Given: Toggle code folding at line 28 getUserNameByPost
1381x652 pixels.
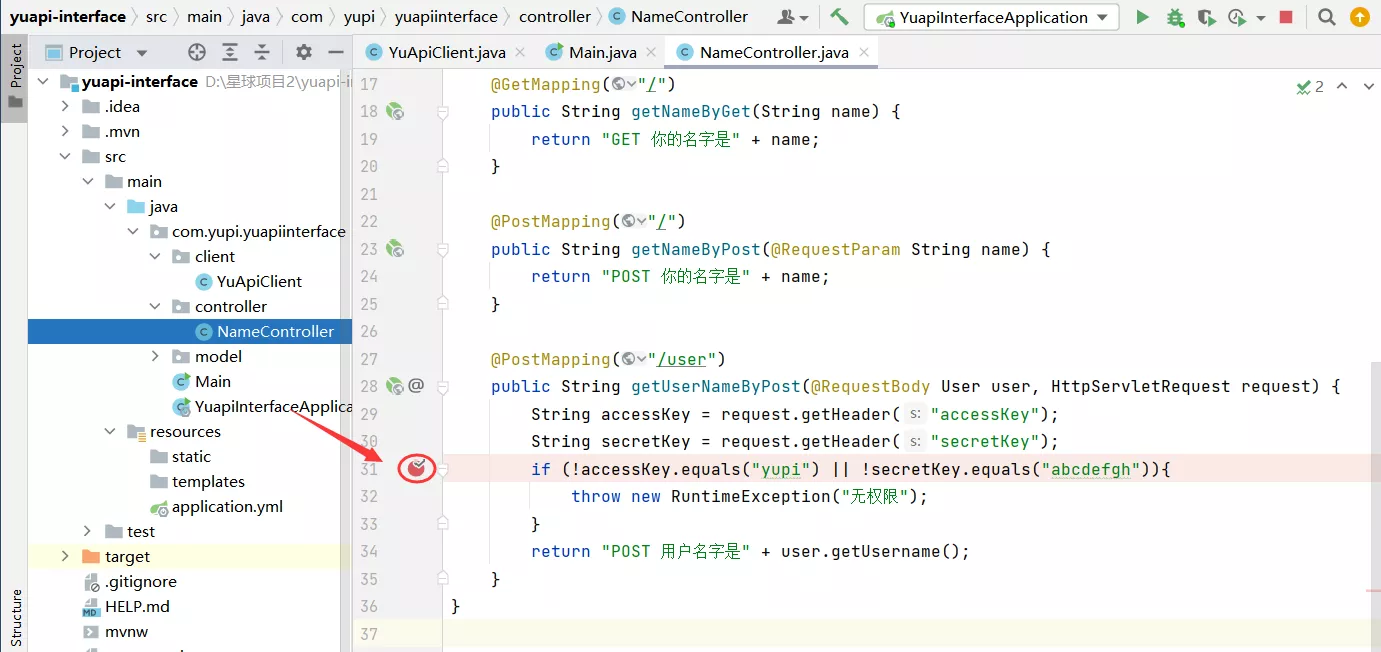Looking at the screenshot, I should [443, 386].
